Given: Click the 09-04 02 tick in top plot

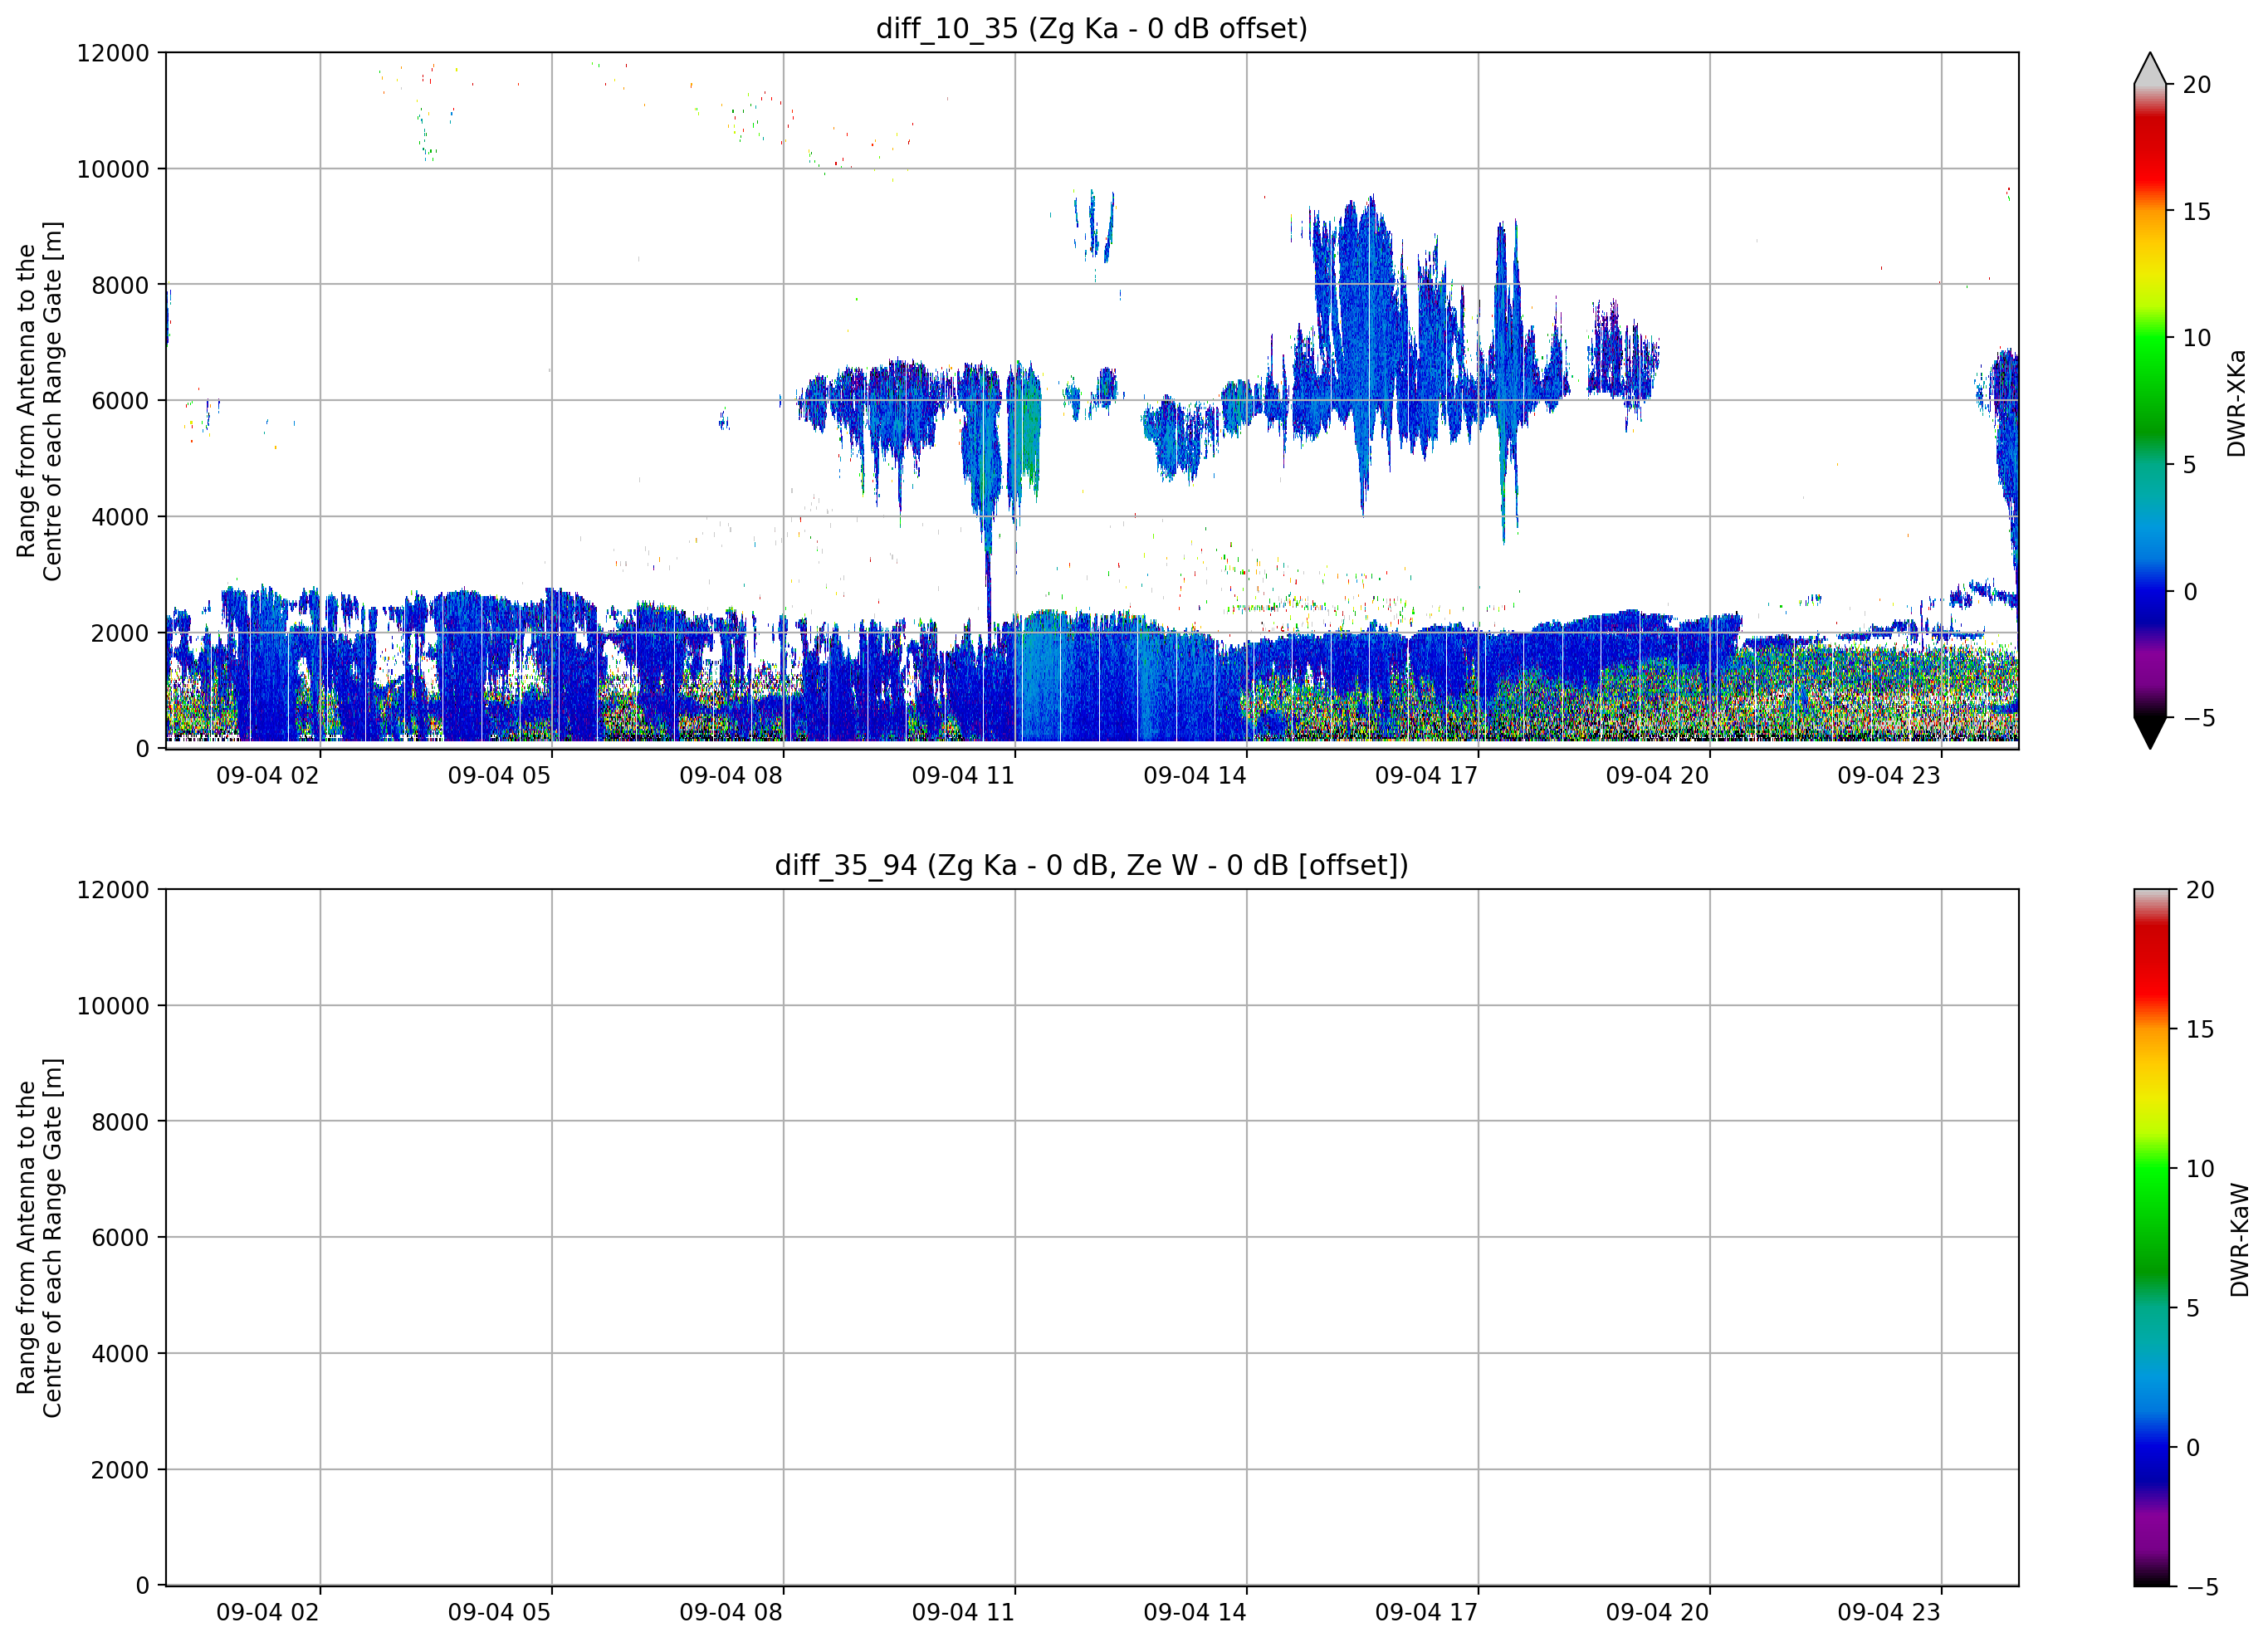Looking at the screenshot, I should pyautogui.click(x=267, y=775).
